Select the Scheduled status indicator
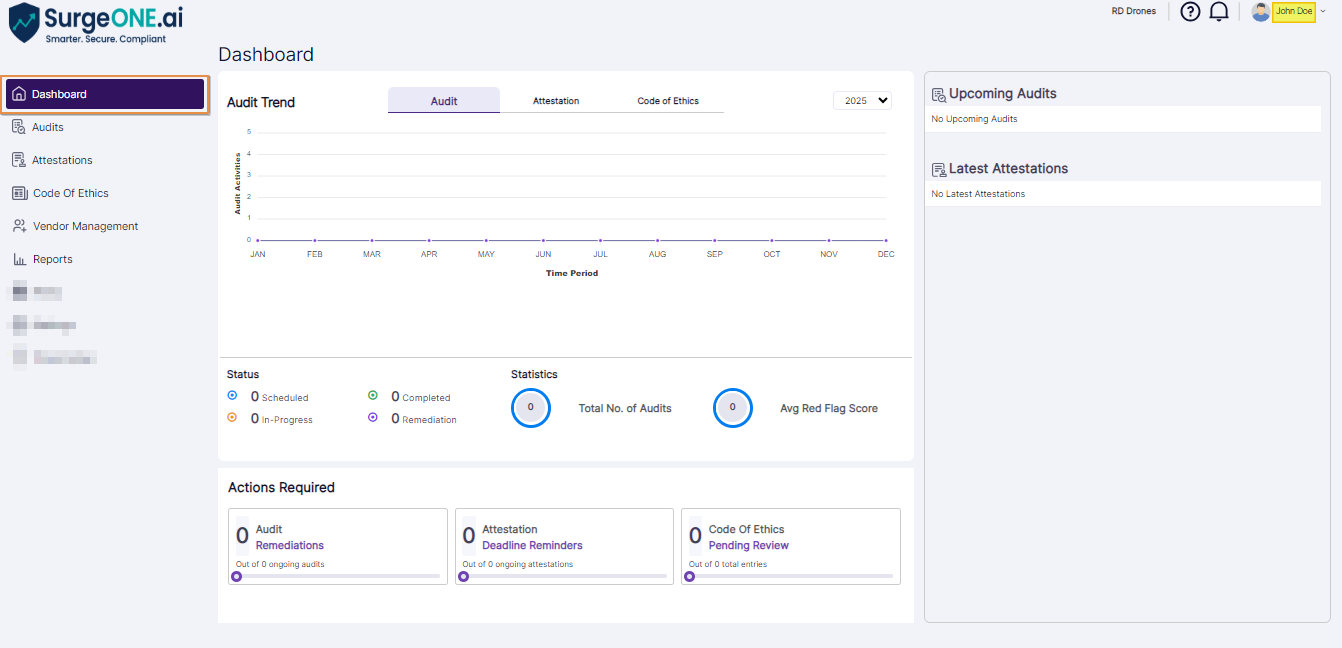Image resolution: width=1342 pixels, height=648 pixels. point(233,396)
